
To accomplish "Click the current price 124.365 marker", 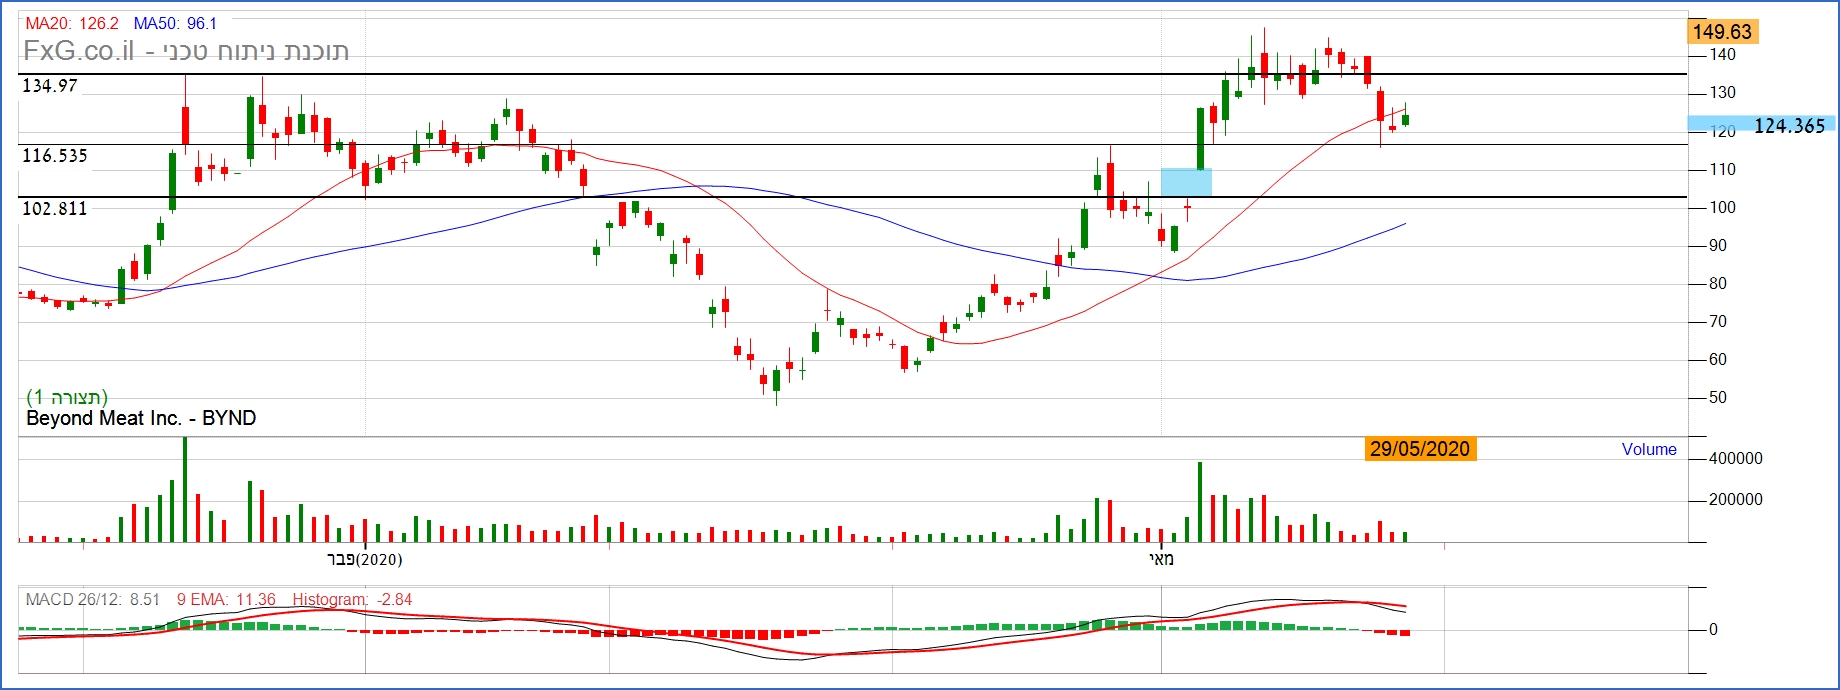I will coord(1761,125).
